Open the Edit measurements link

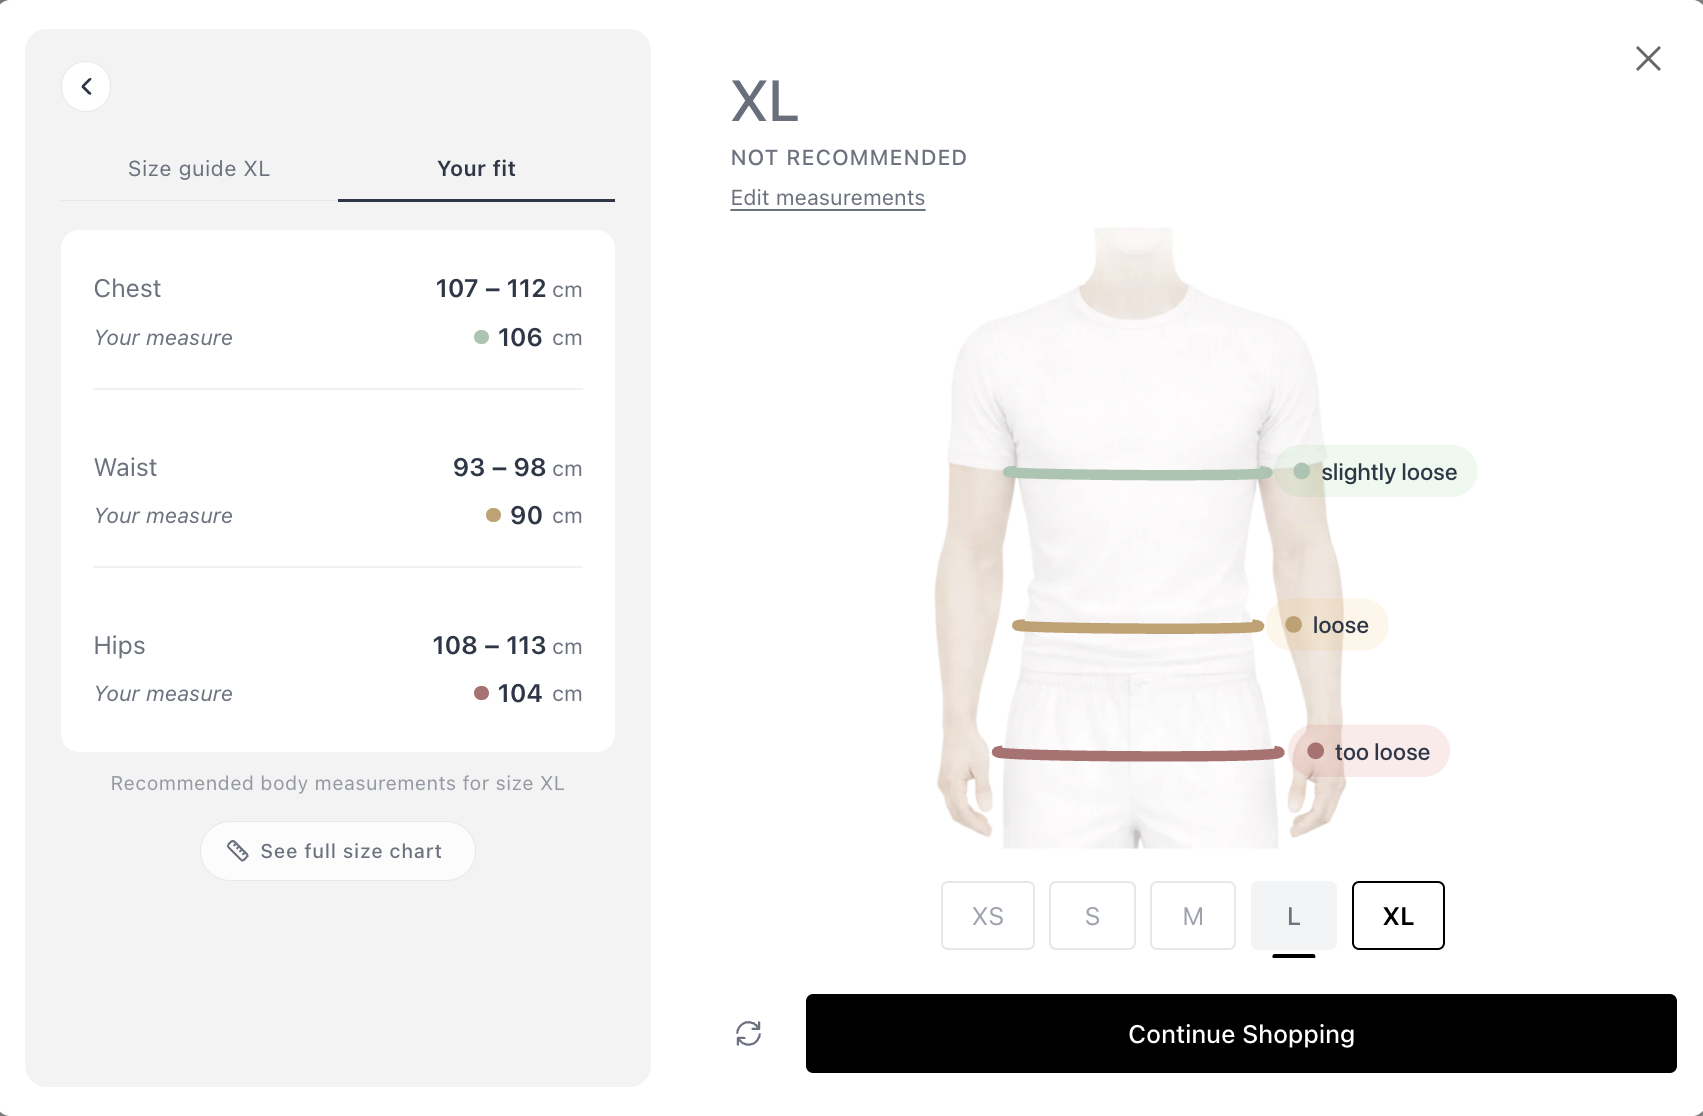(x=828, y=197)
